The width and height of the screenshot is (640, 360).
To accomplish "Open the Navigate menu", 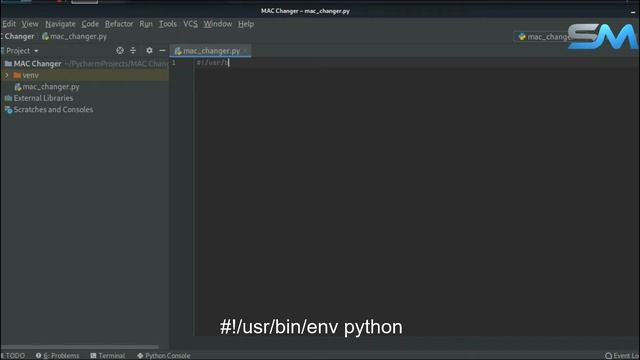I will 60,24.
